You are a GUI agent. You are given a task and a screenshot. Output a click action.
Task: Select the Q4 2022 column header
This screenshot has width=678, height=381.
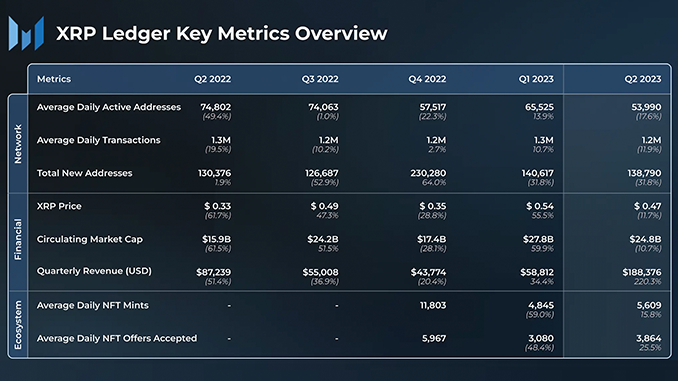click(x=427, y=79)
